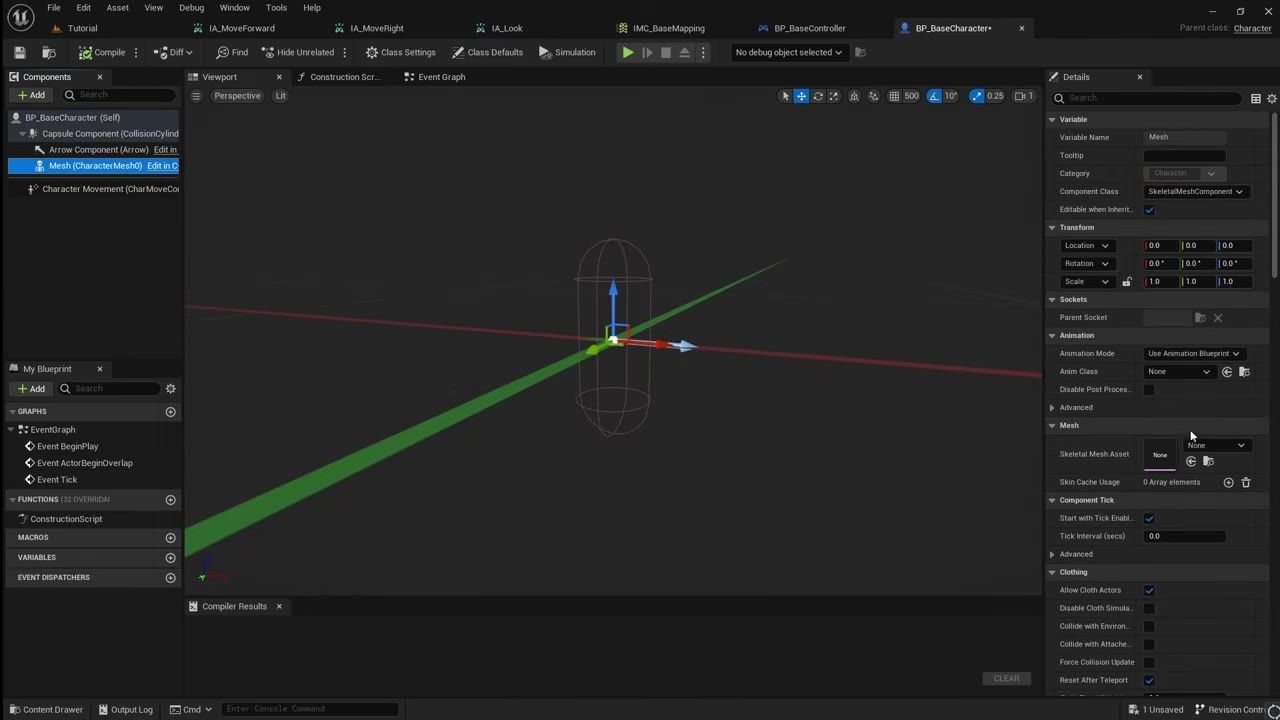Browse to Skeletal Mesh Asset in Content Browser
This screenshot has height=720, width=1280.
click(1208, 461)
